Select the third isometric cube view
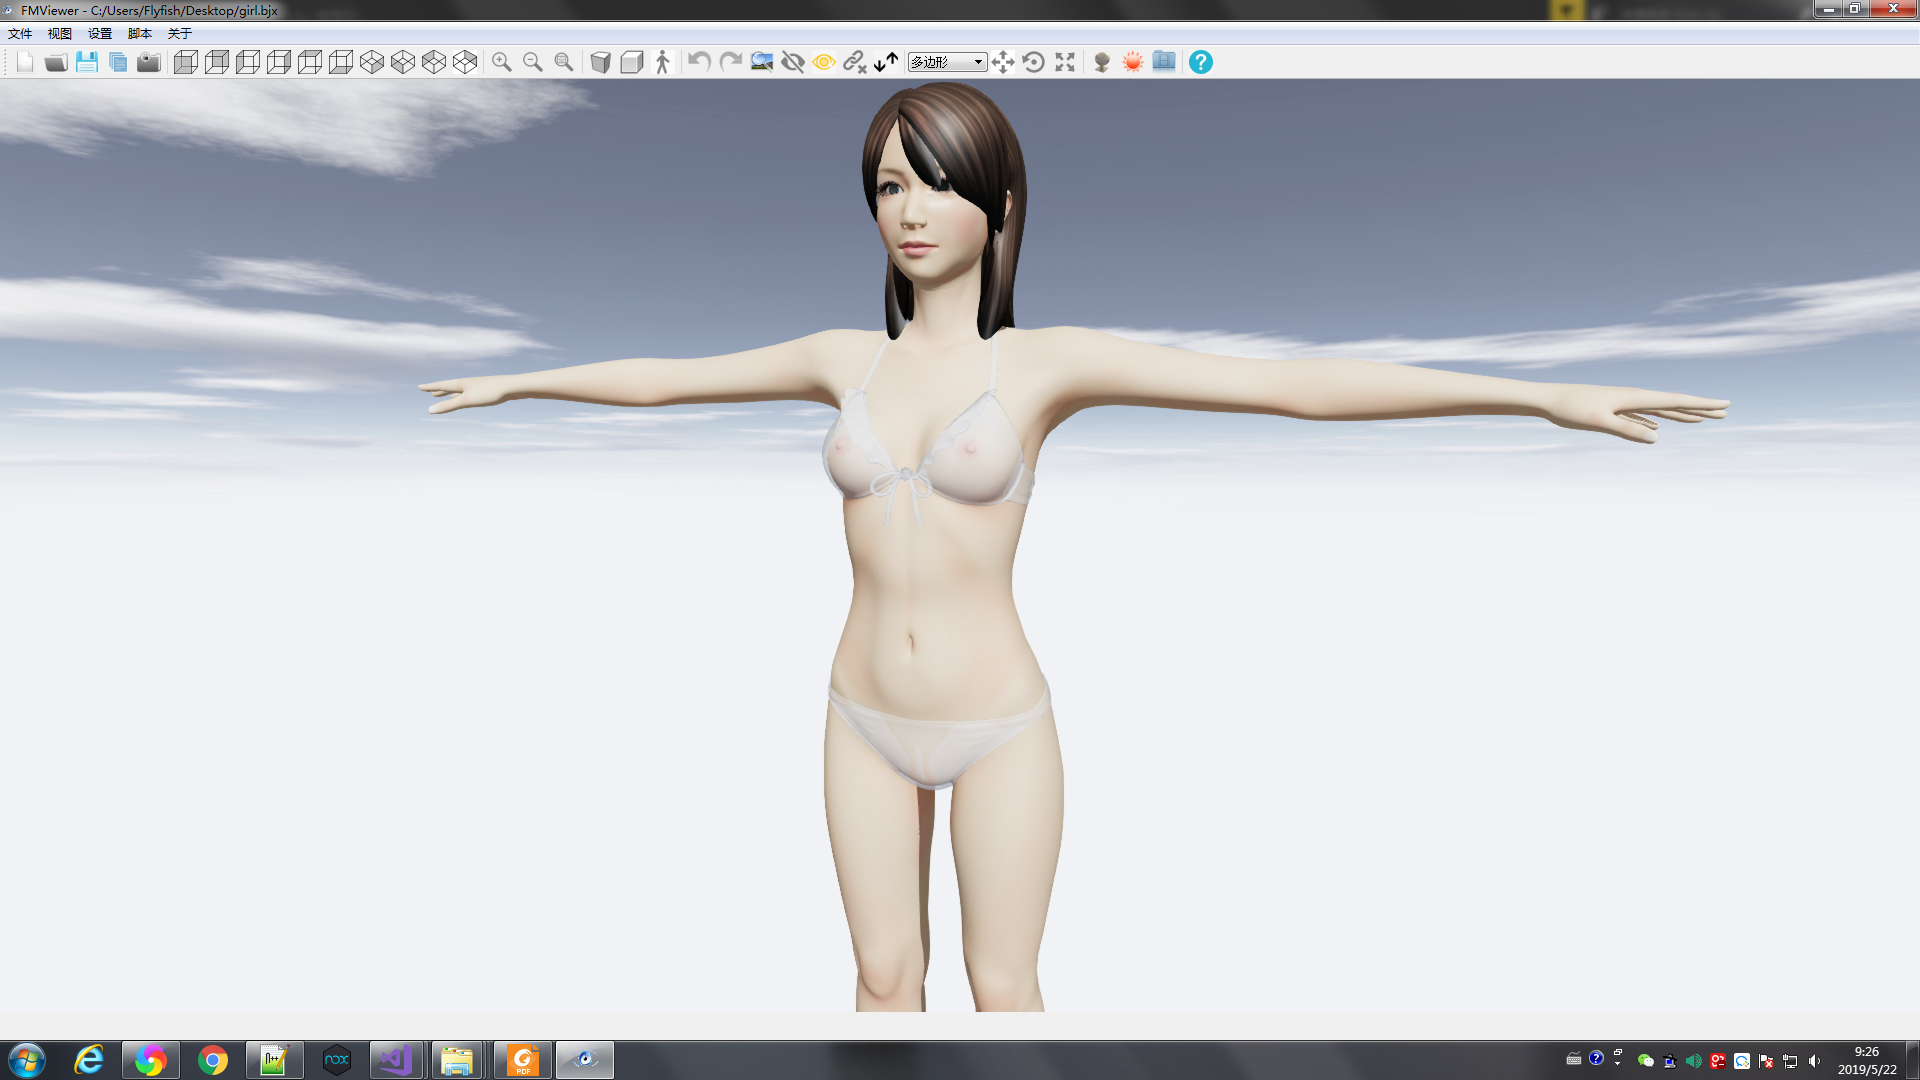Screen dimensions: 1920x1080 pyautogui.click(x=433, y=62)
